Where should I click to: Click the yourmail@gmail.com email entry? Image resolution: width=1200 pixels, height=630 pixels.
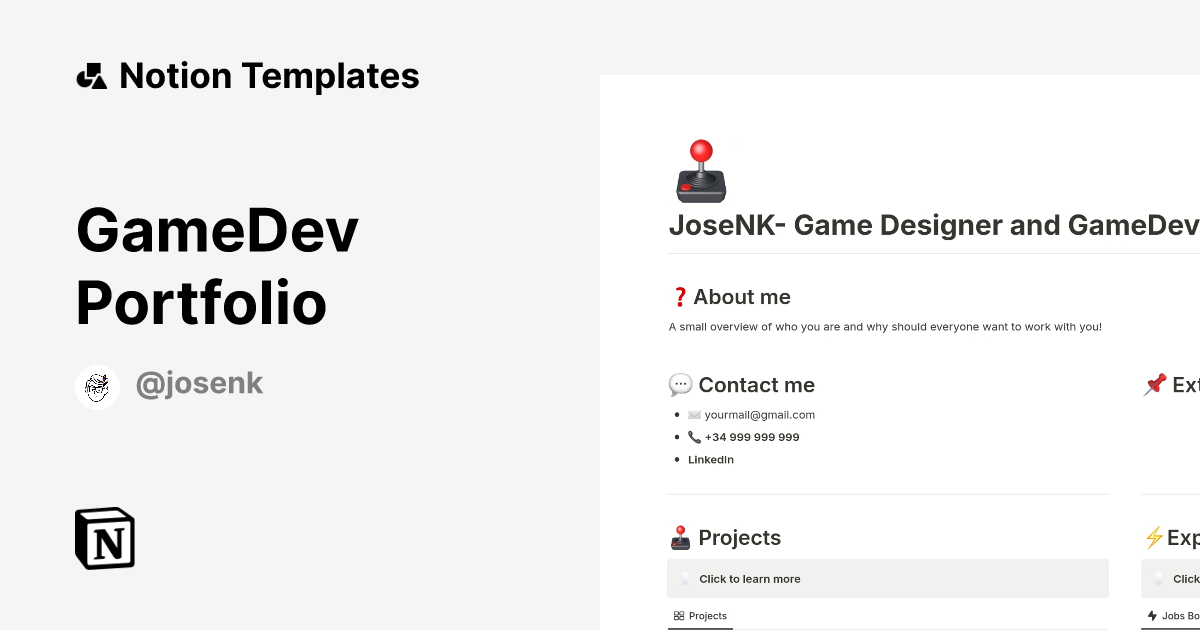[x=760, y=414]
